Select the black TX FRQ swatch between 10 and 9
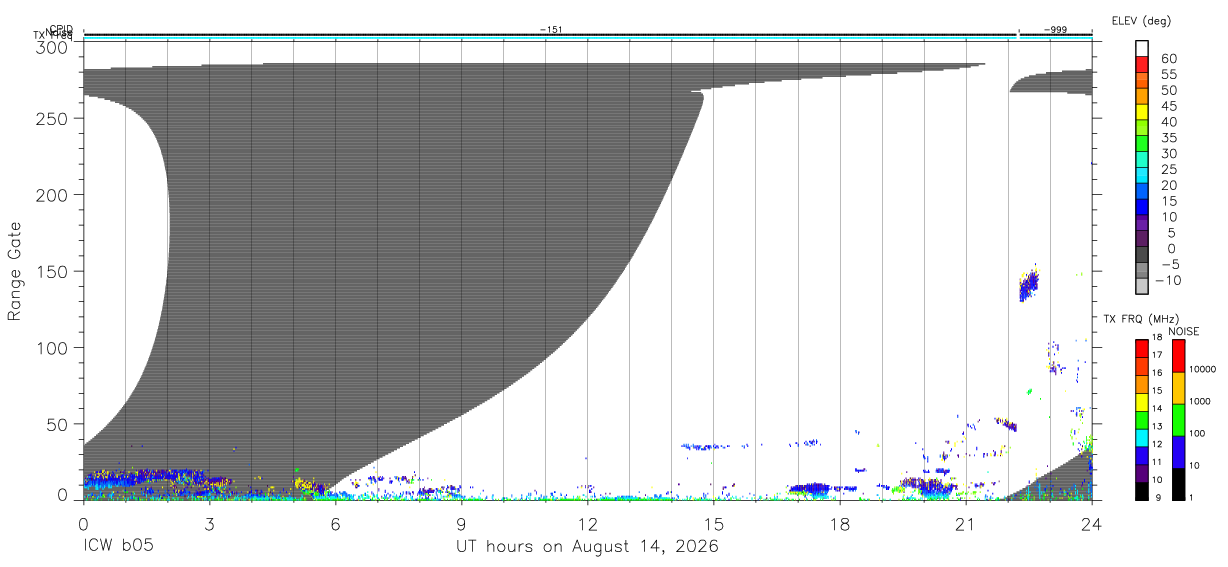This screenshot has height=567, width=1228. point(1141,490)
